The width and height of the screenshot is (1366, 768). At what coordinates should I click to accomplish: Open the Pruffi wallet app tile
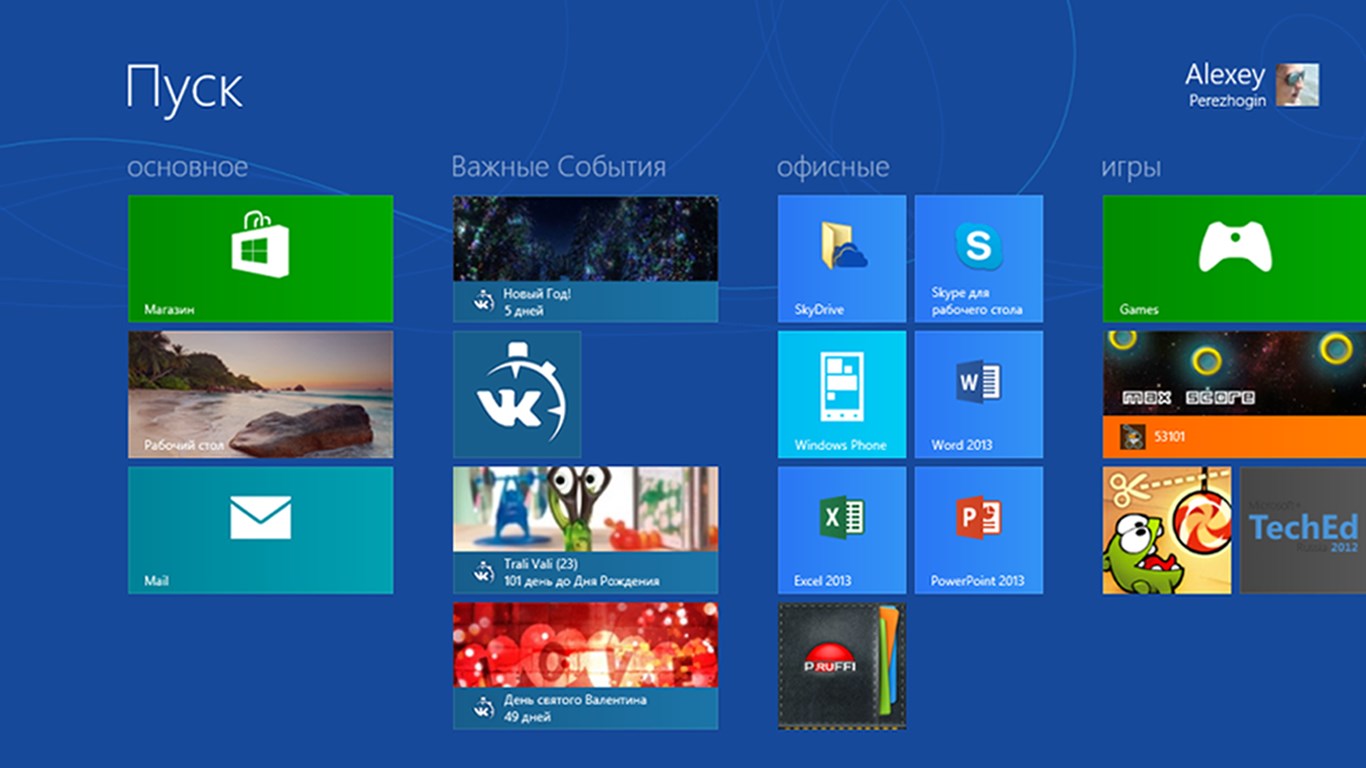click(x=842, y=665)
